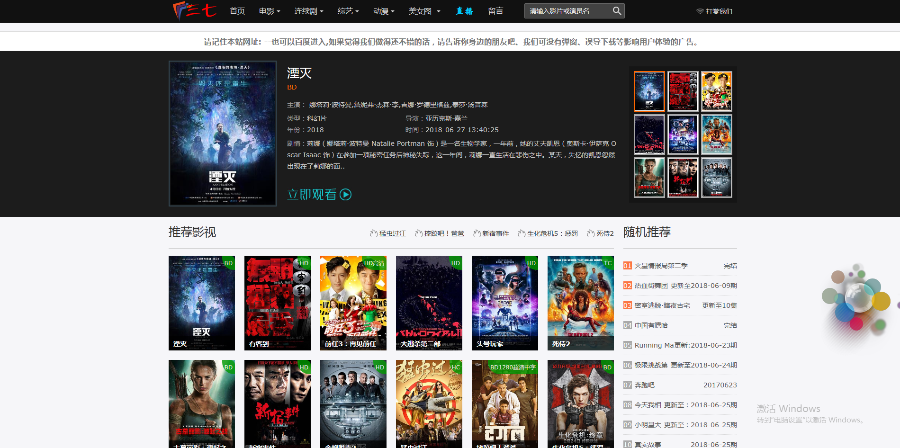This screenshot has height=448, width=900.
Task: Click thumbs-up icon before 死侍2 hot link
Action: pyautogui.click(x=591, y=233)
